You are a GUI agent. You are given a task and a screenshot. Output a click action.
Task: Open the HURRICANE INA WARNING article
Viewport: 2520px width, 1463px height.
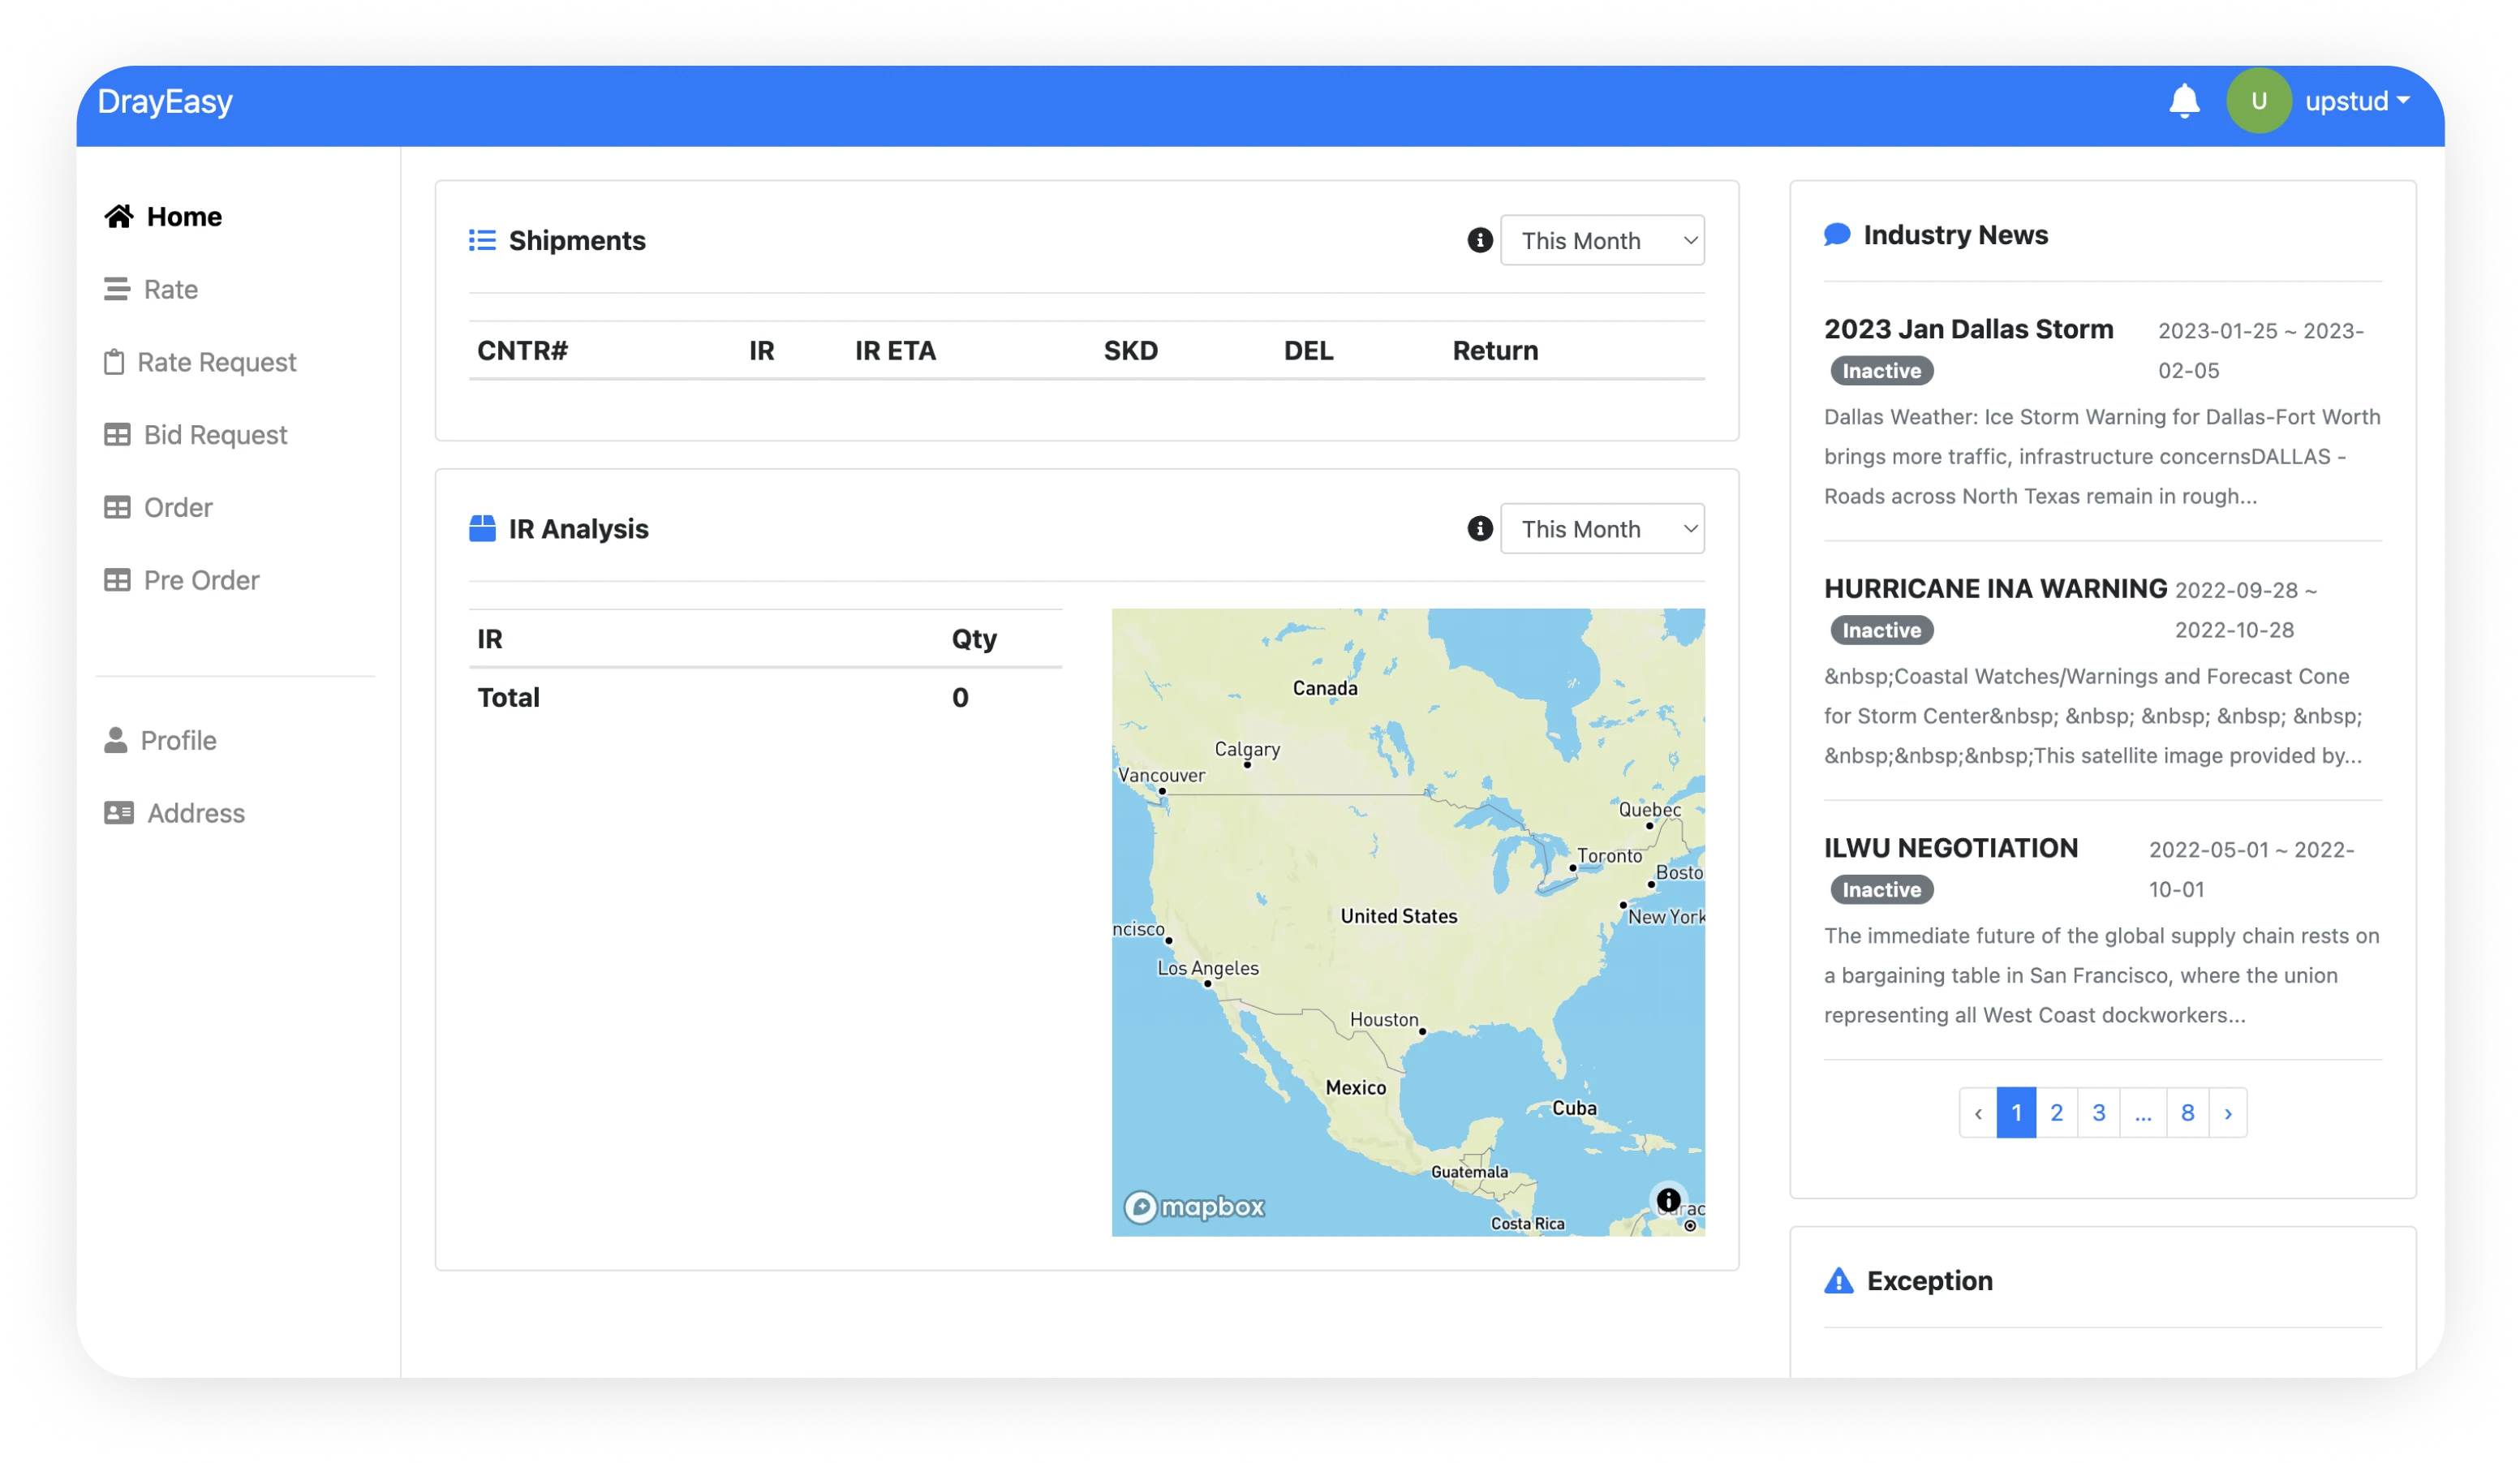(x=1995, y=588)
